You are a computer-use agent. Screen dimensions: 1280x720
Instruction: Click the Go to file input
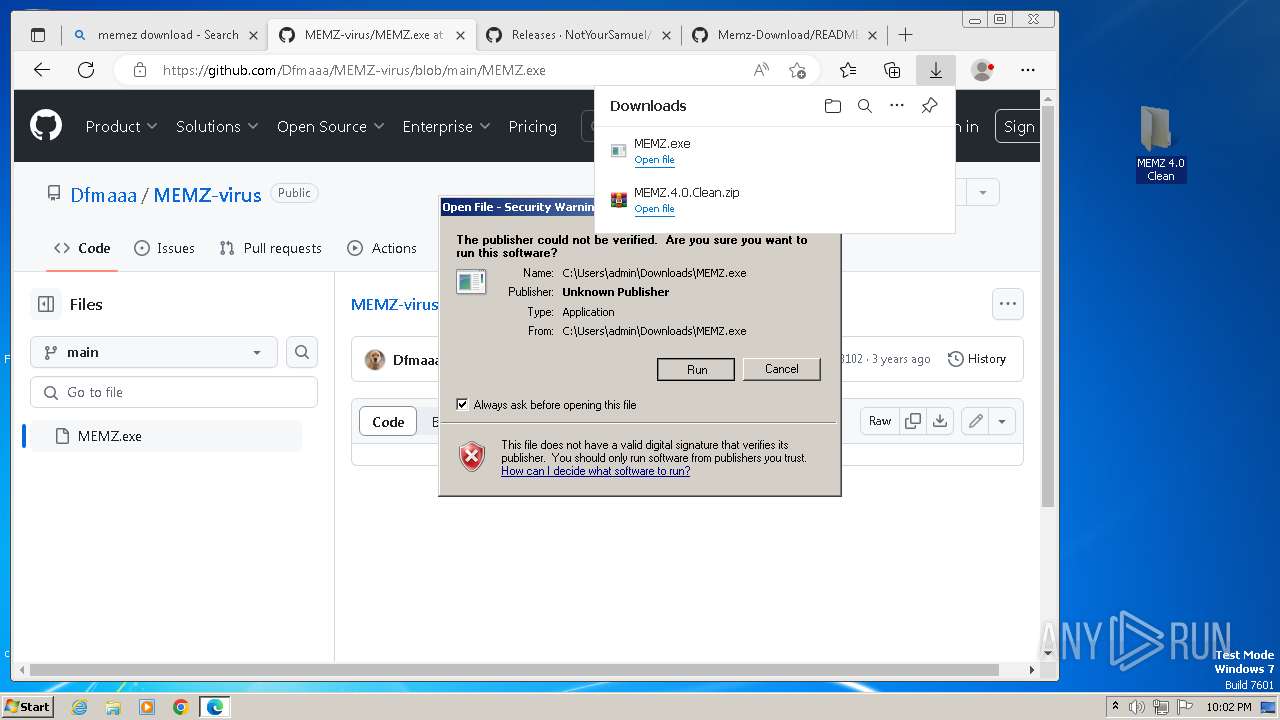174,392
